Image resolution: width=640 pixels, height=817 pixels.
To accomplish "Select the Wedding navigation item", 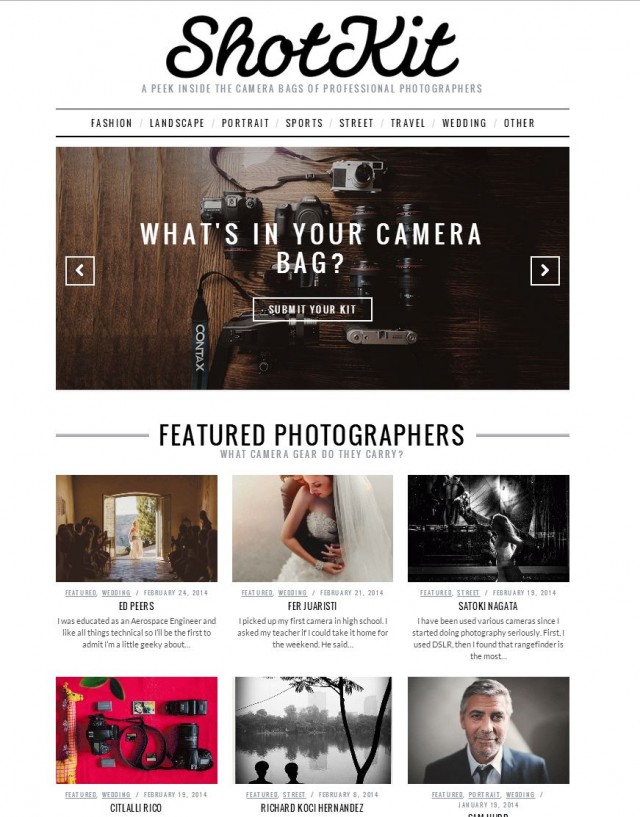I will tap(464, 123).
